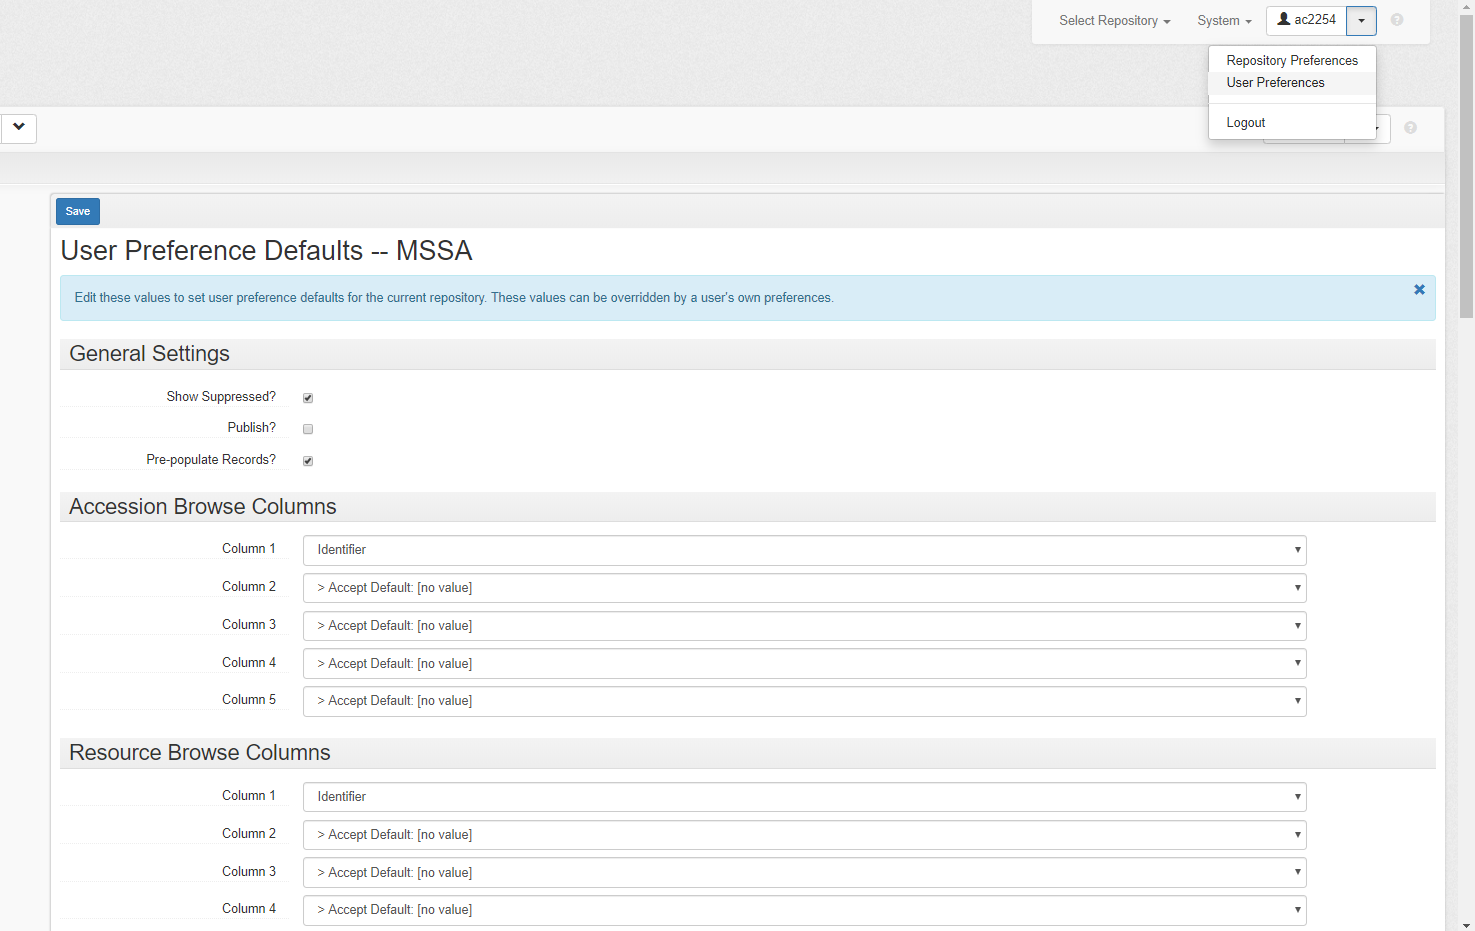Open the System menu in the top bar
Viewport: 1475px width, 931px height.
(1224, 21)
